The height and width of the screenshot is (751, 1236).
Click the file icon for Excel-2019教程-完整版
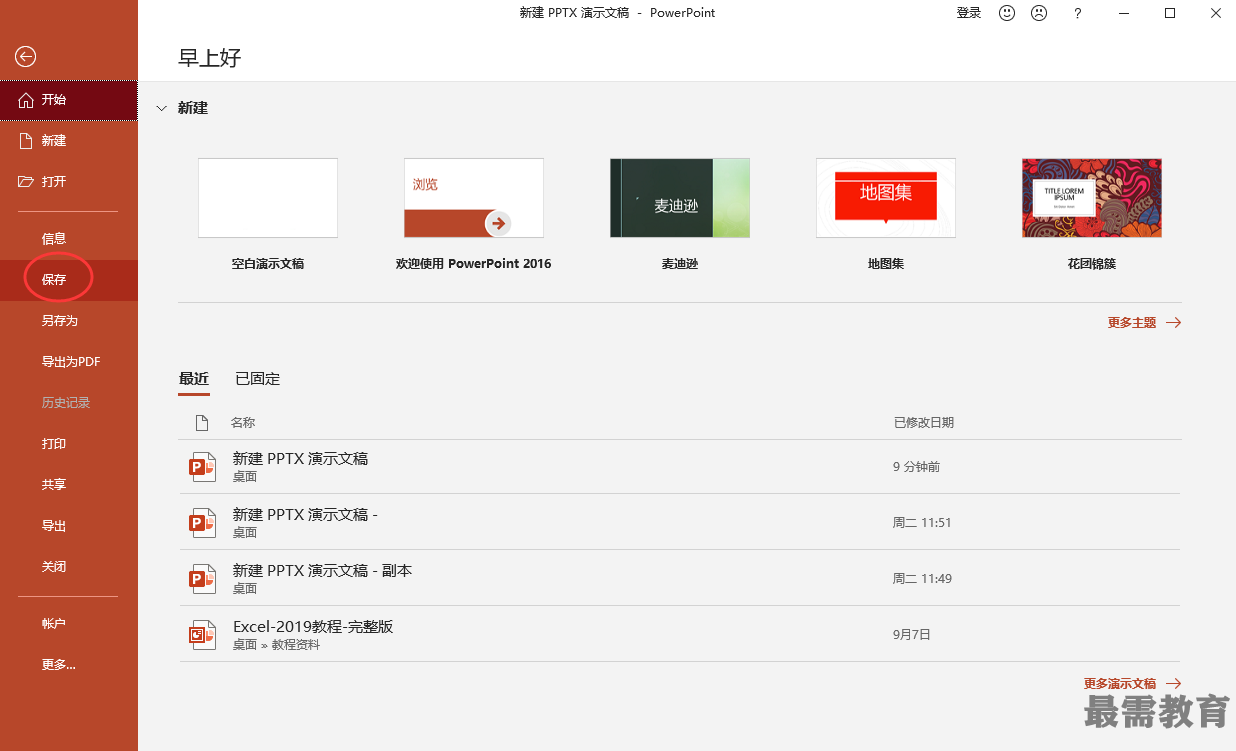(x=203, y=635)
